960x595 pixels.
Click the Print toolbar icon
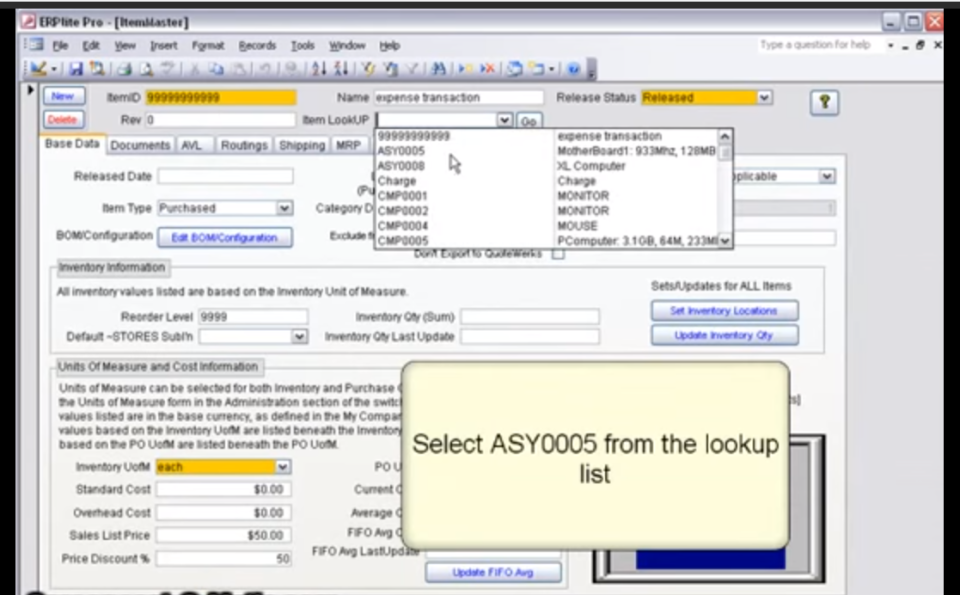(x=124, y=69)
